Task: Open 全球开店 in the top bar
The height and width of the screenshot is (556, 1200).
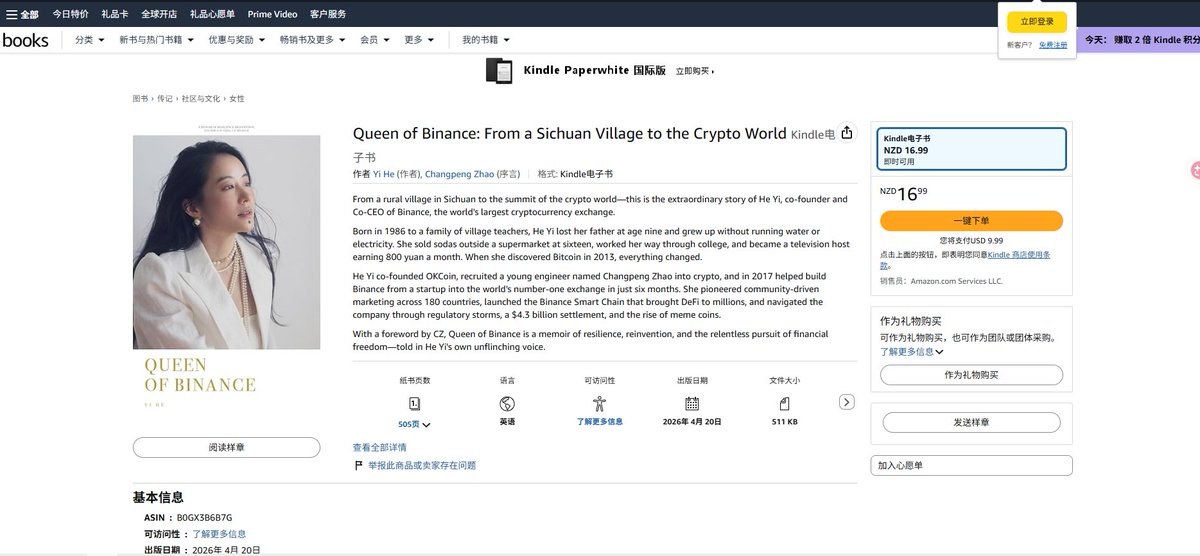Action: [159, 14]
